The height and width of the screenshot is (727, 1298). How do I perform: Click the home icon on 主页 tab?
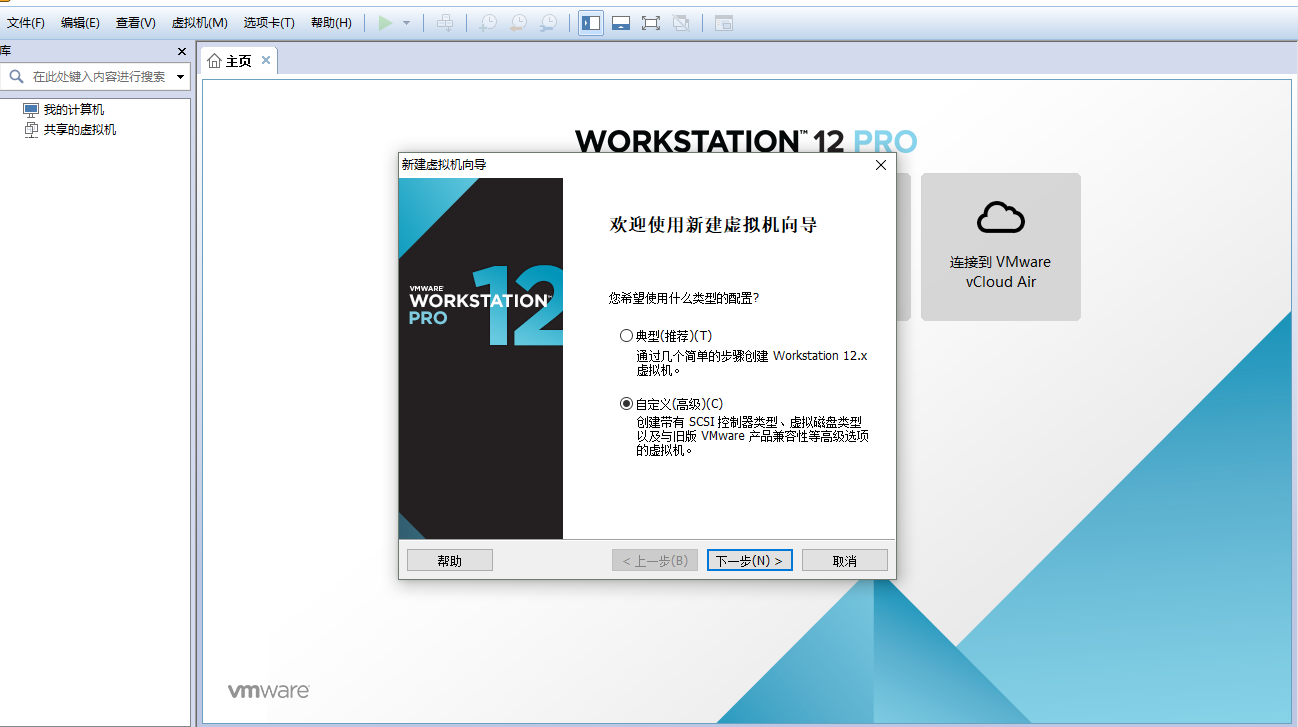214,61
